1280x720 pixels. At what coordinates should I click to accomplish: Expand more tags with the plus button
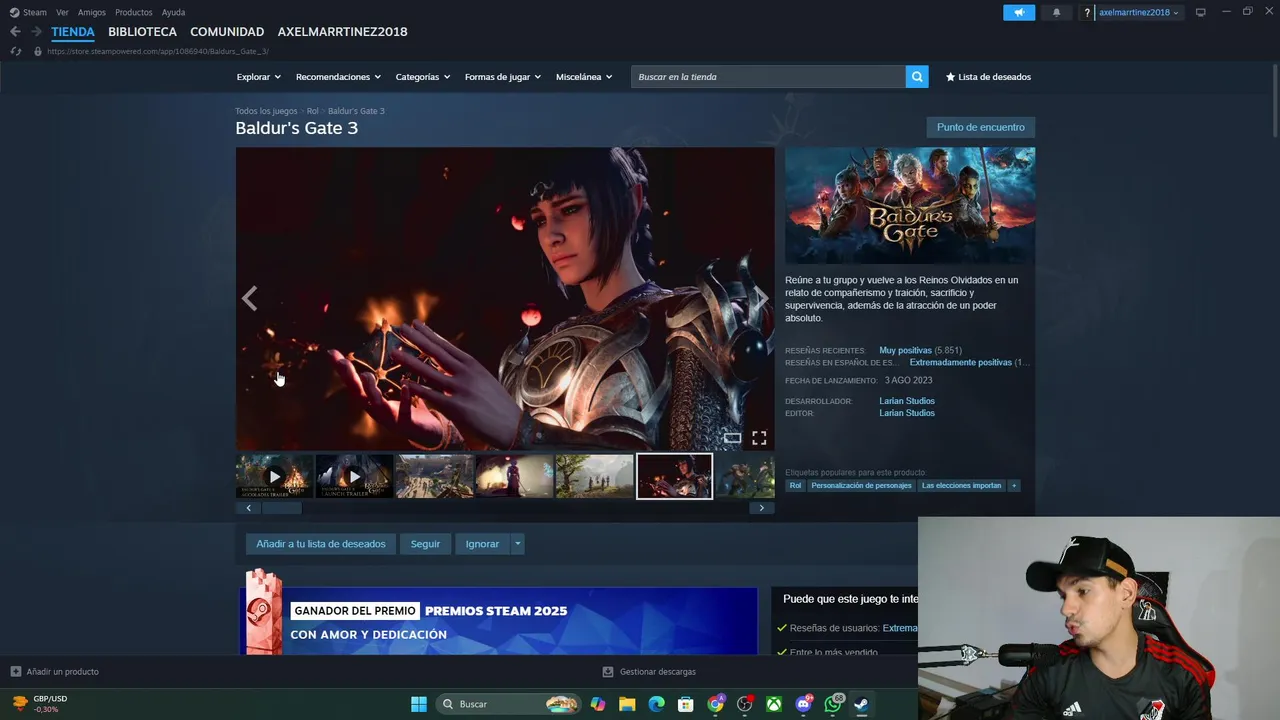(1014, 485)
